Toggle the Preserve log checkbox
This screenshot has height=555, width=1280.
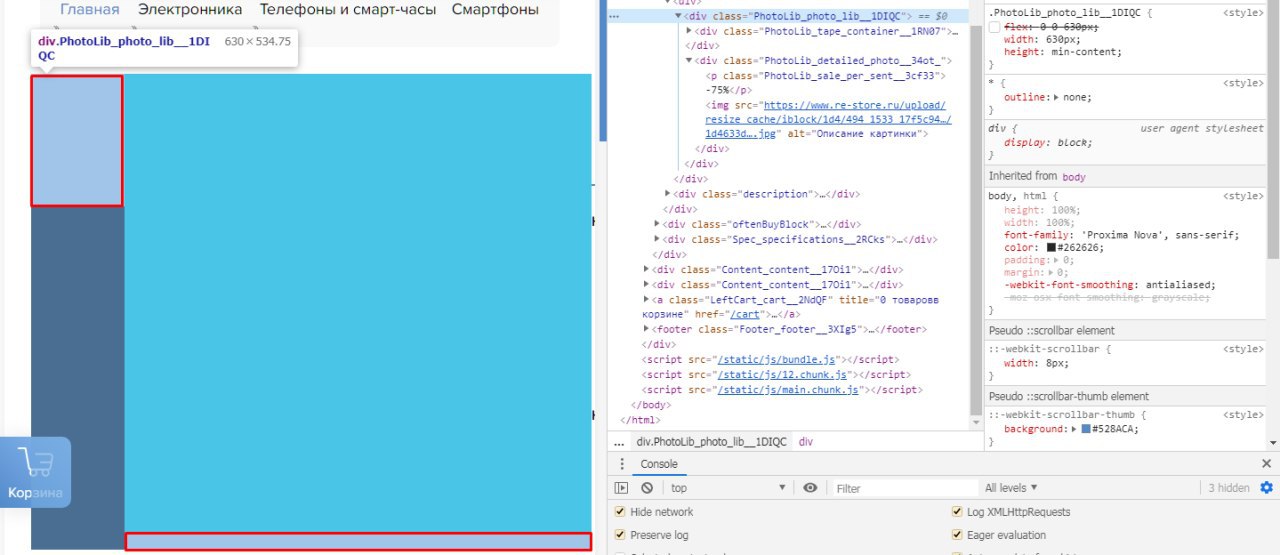coord(621,535)
